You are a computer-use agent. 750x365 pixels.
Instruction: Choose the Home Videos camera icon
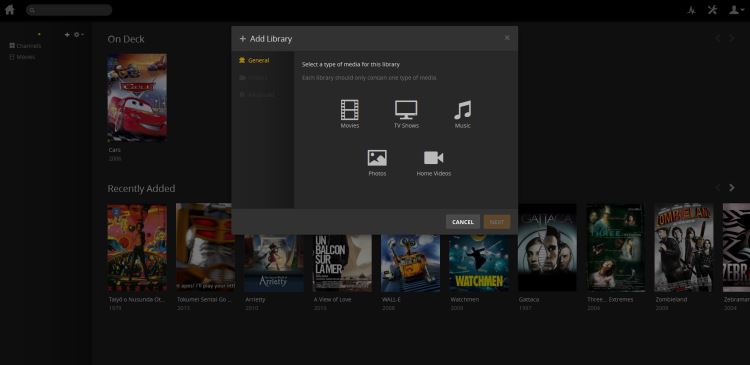(433, 158)
